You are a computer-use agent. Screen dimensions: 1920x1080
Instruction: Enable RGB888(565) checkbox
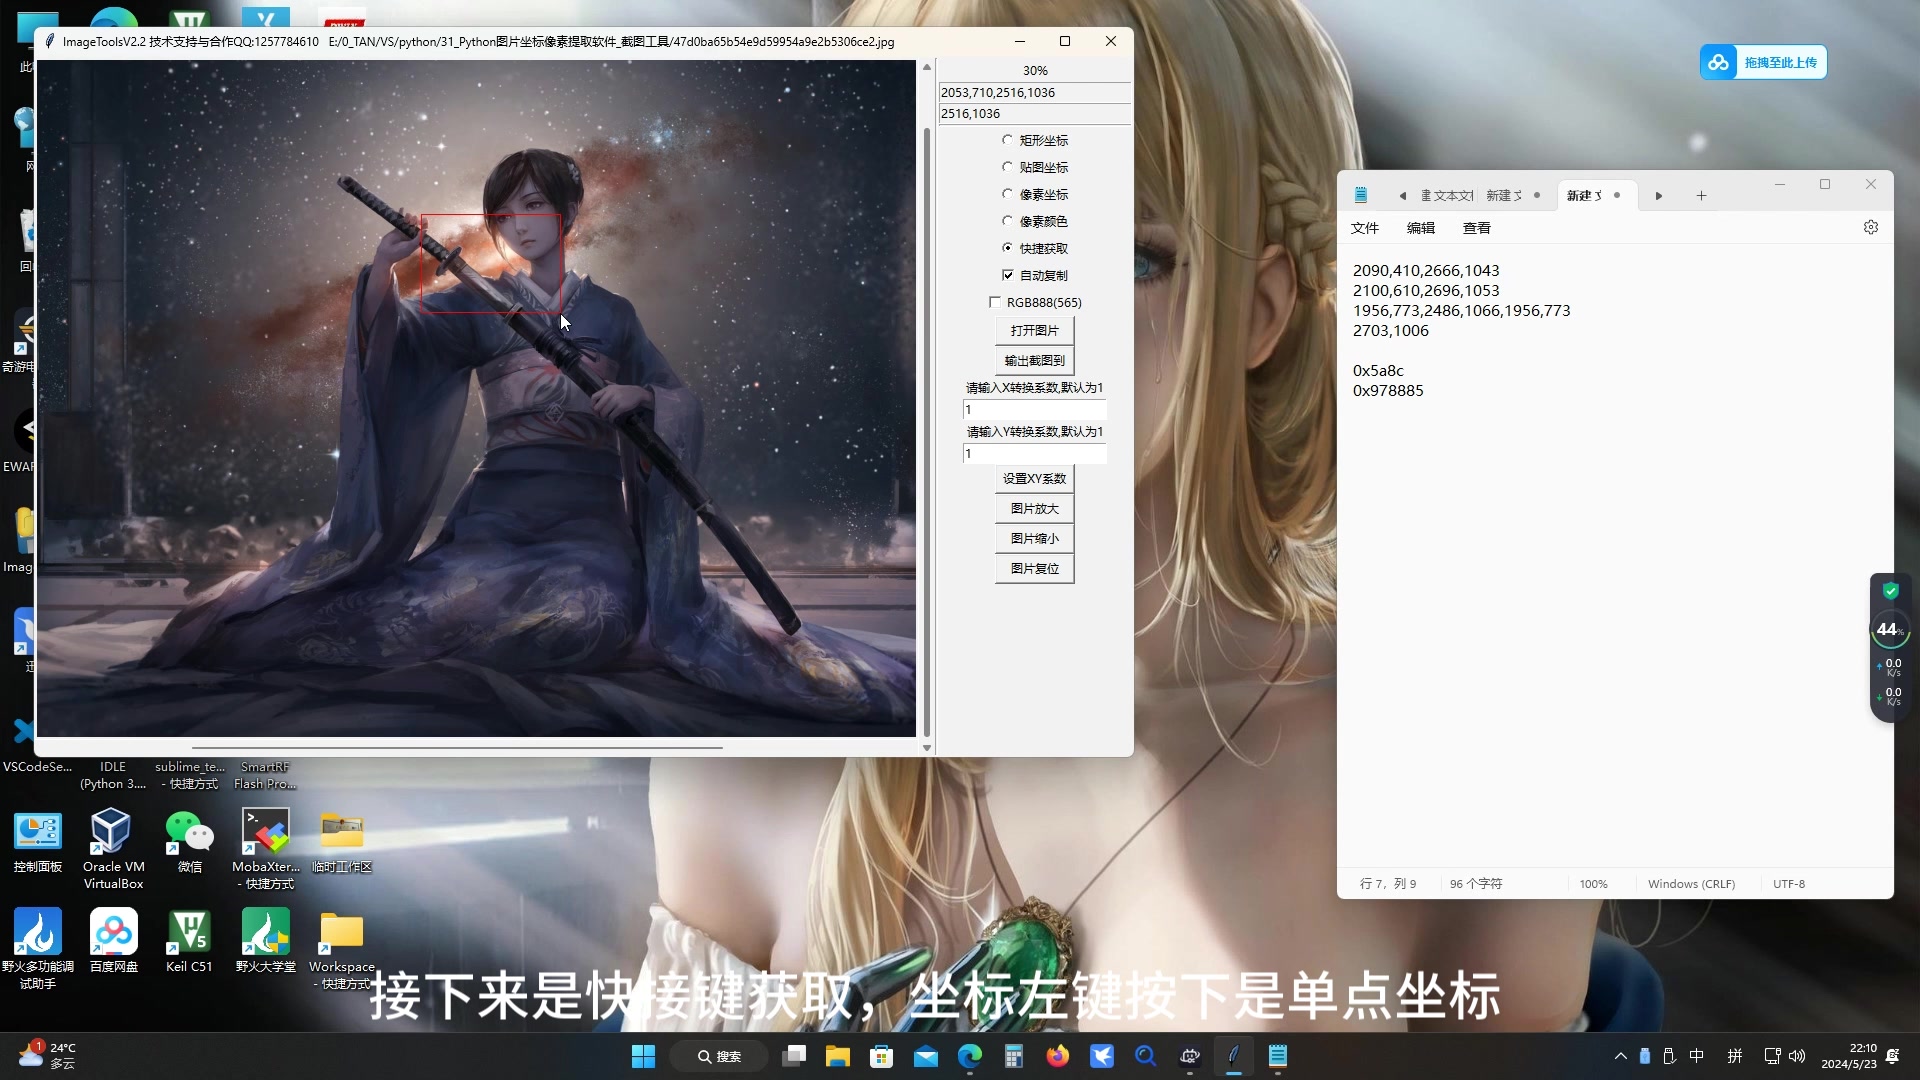[994, 301]
